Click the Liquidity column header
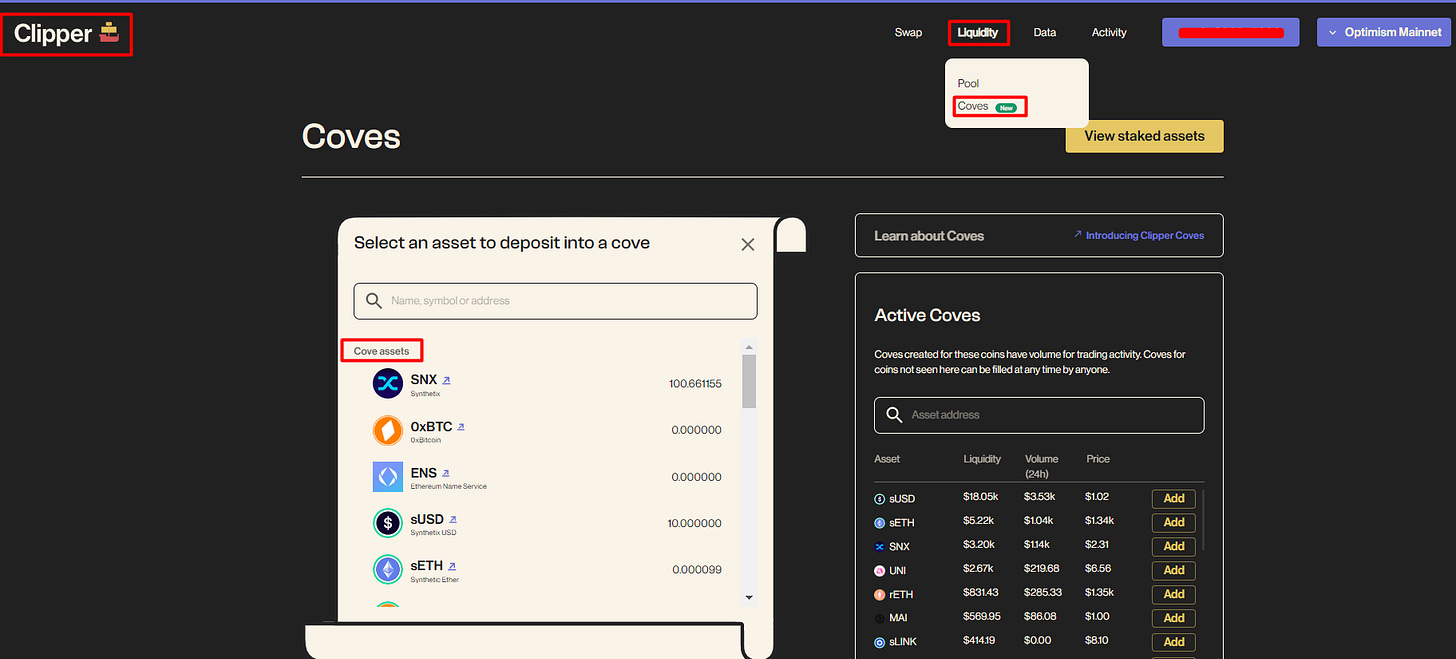Screen dimensions: 1456x659 click(982, 459)
